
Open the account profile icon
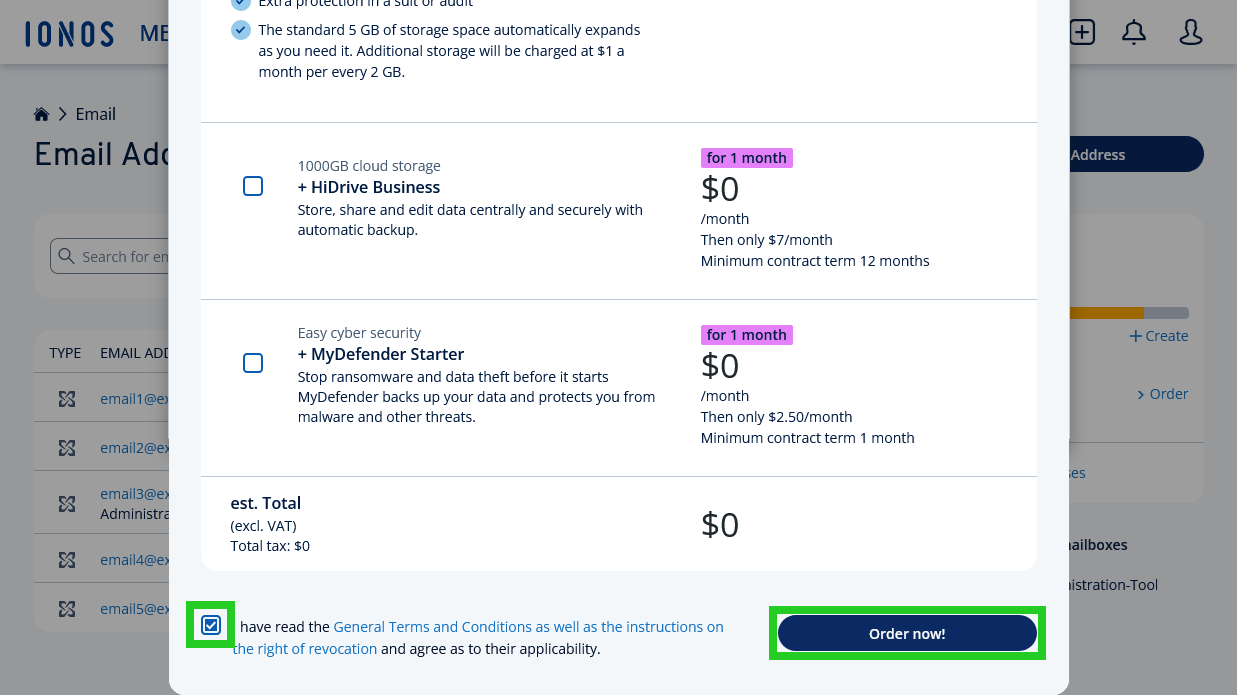click(x=1190, y=32)
